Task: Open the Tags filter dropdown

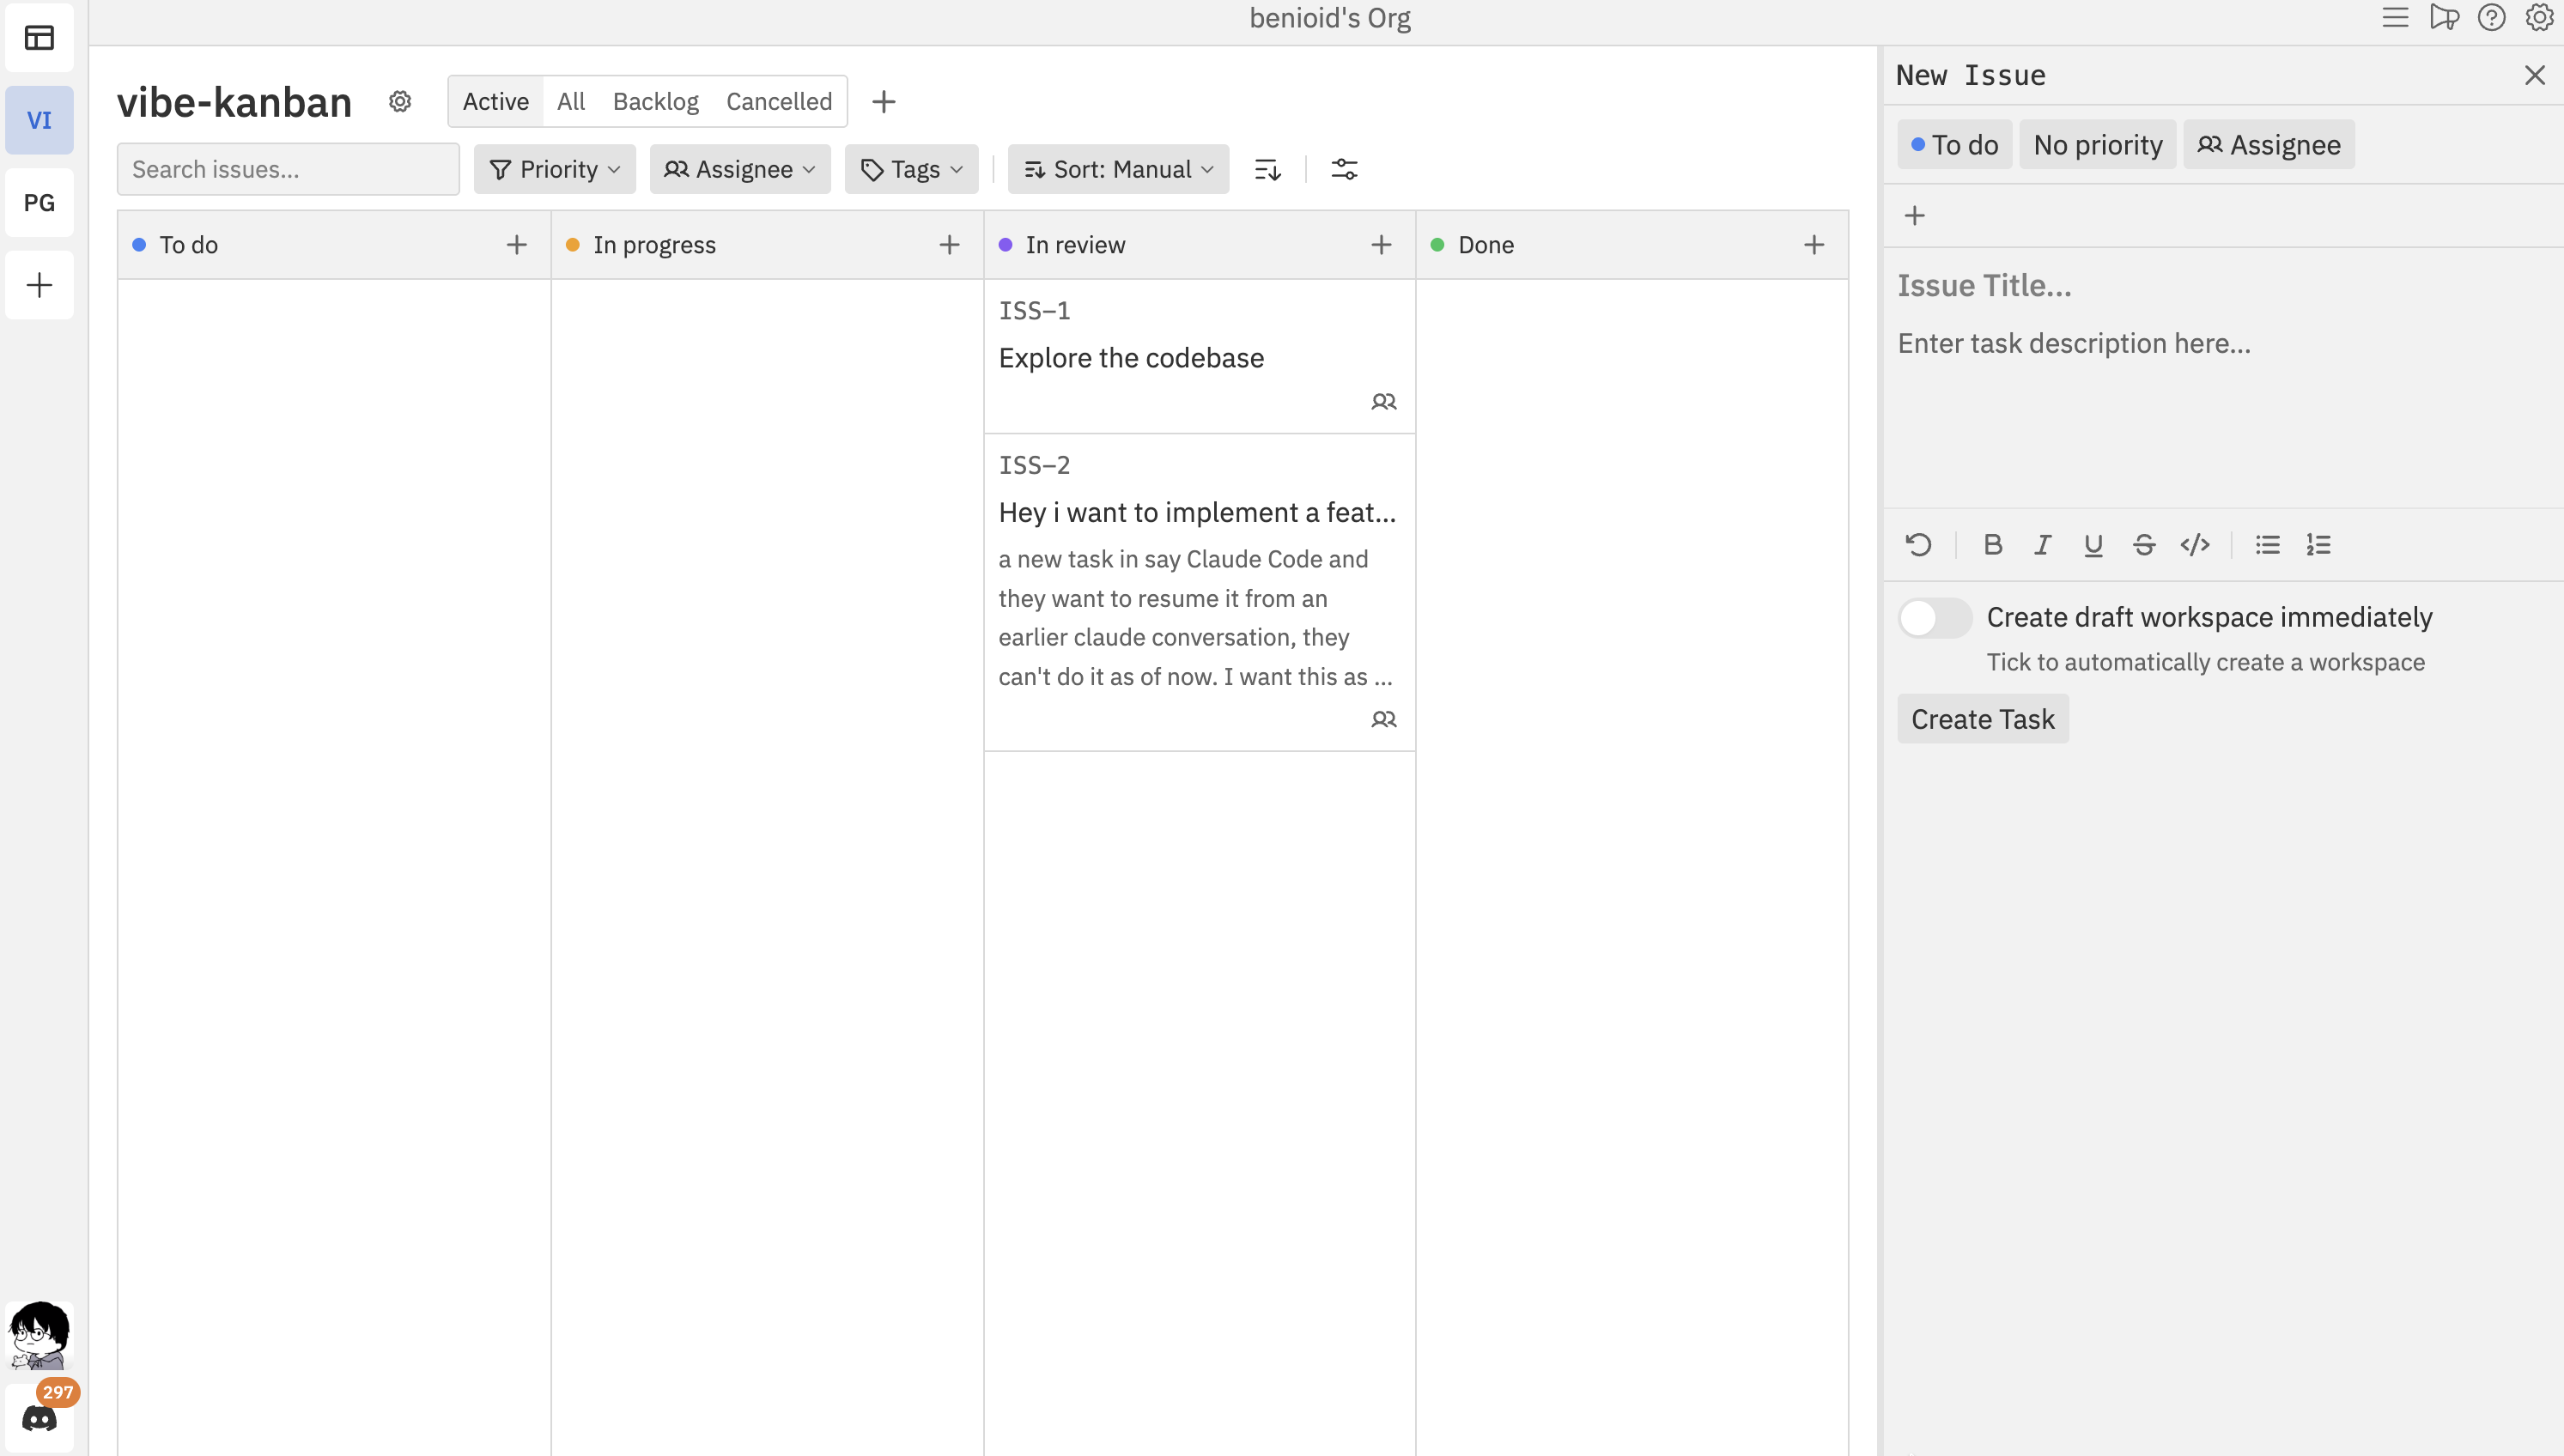Action: pos(910,169)
